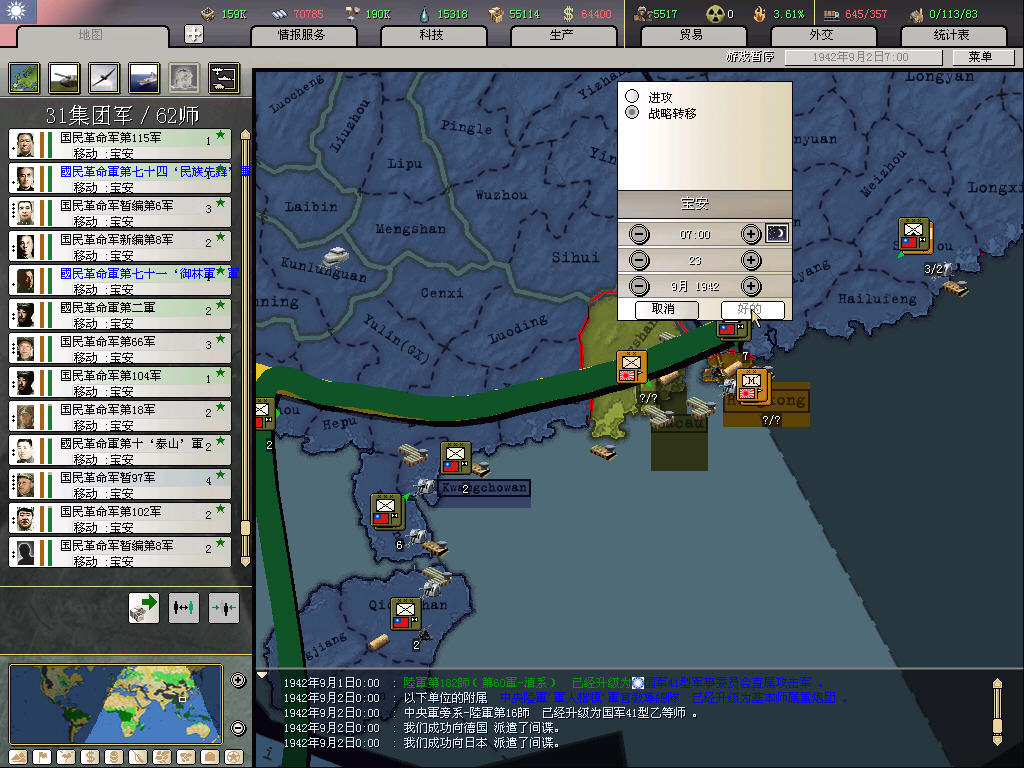Select the 战略转移 radio option
This screenshot has width=1024, height=768.
632,112
